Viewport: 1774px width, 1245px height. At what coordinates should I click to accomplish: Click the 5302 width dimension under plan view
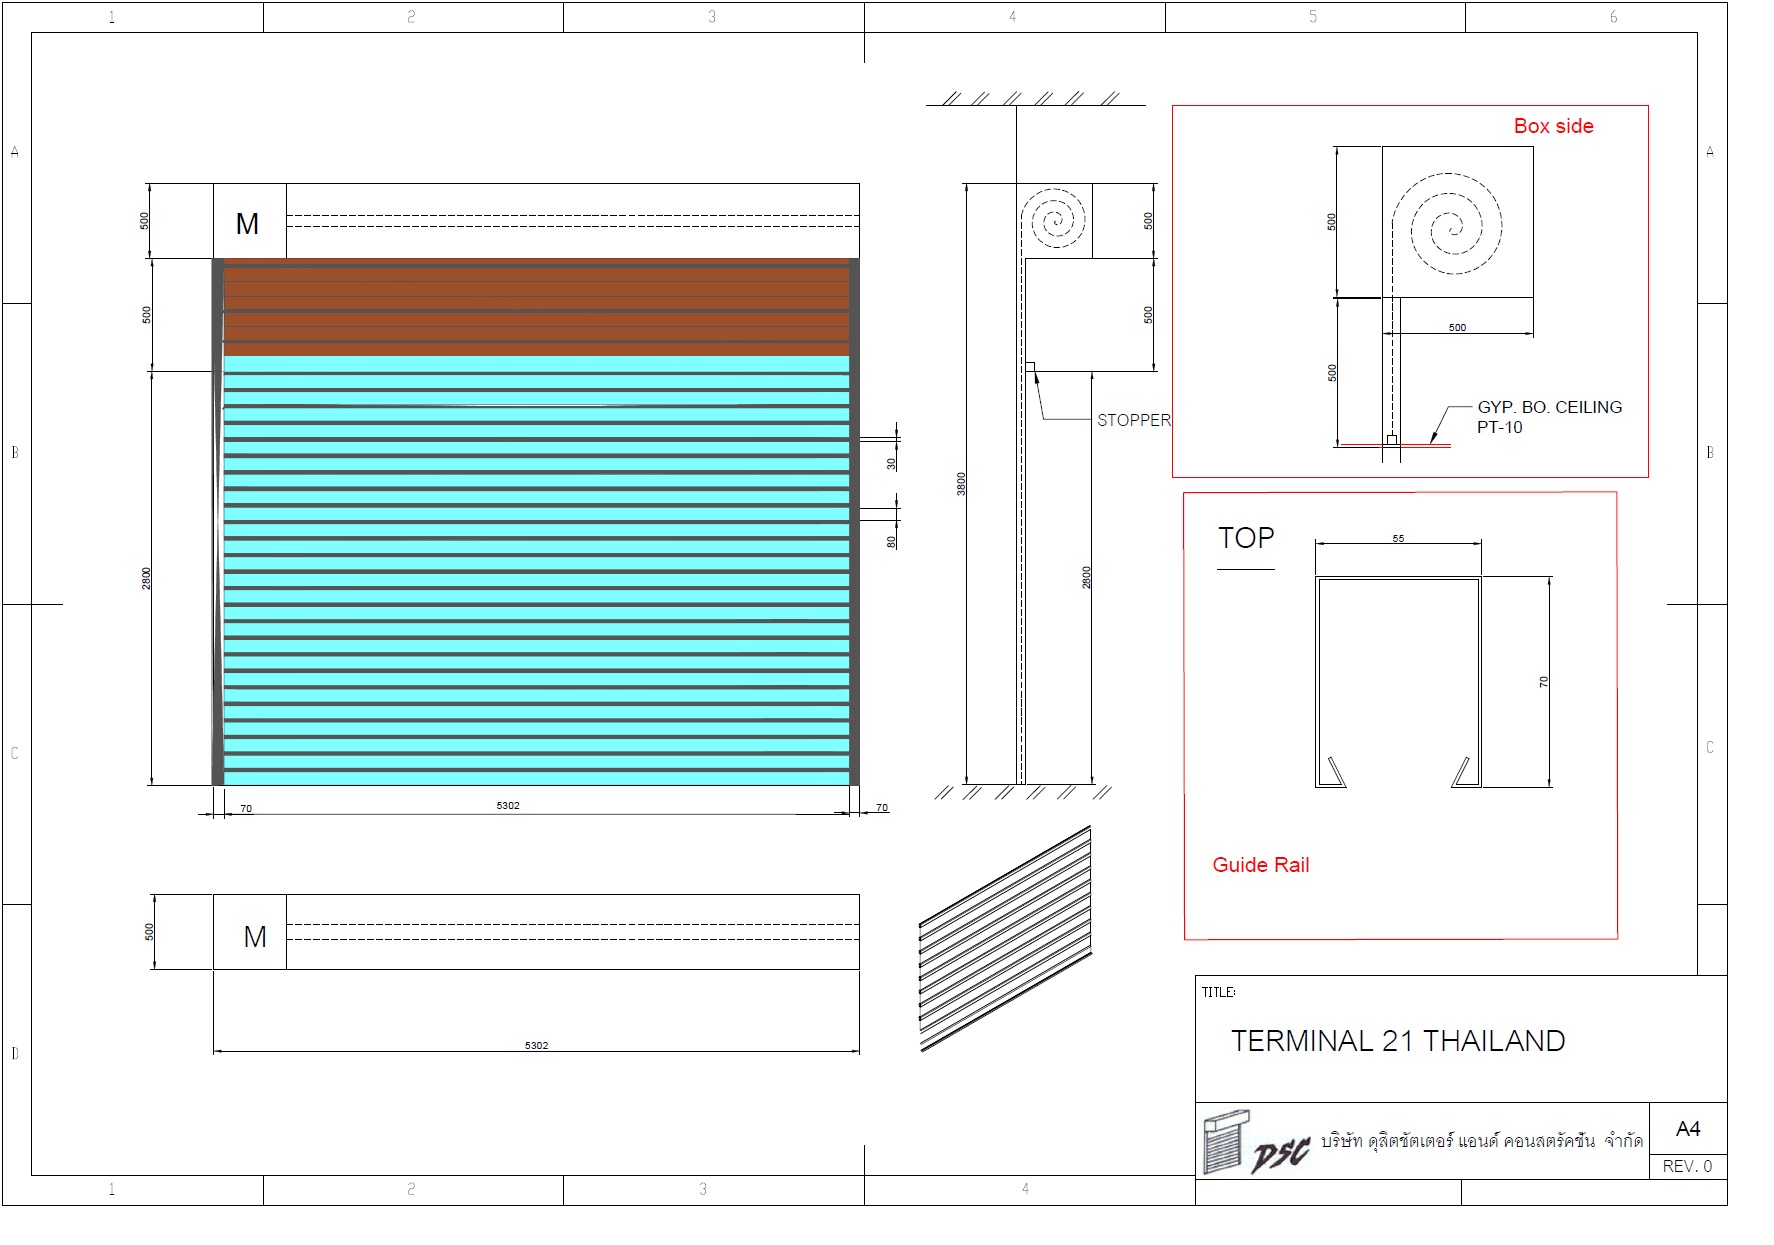[x=536, y=1045]
